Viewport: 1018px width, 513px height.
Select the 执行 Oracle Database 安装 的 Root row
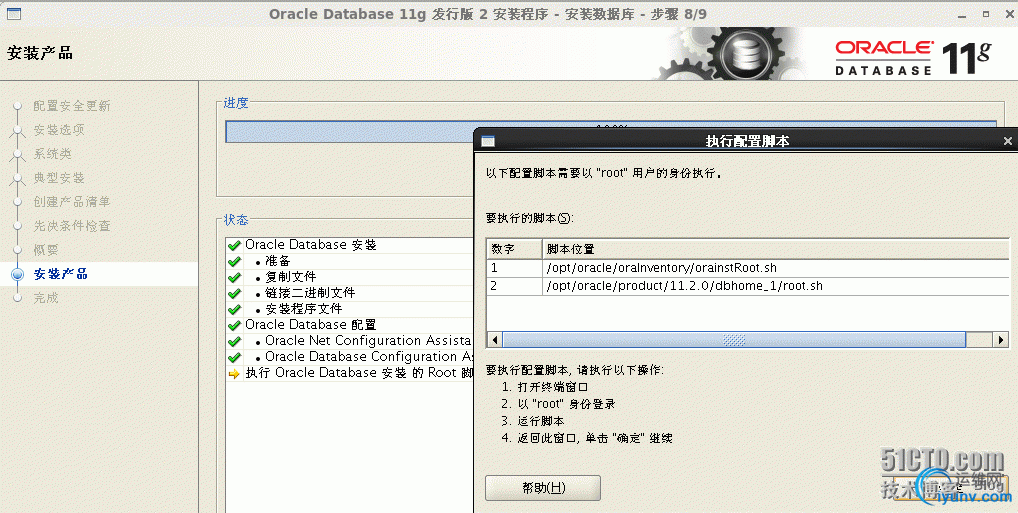pyautogui.click(x=349, y=373)
